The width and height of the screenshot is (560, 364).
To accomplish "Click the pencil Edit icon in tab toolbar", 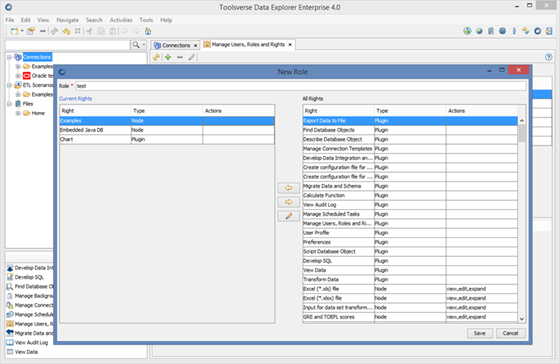I will coord(192,57).
